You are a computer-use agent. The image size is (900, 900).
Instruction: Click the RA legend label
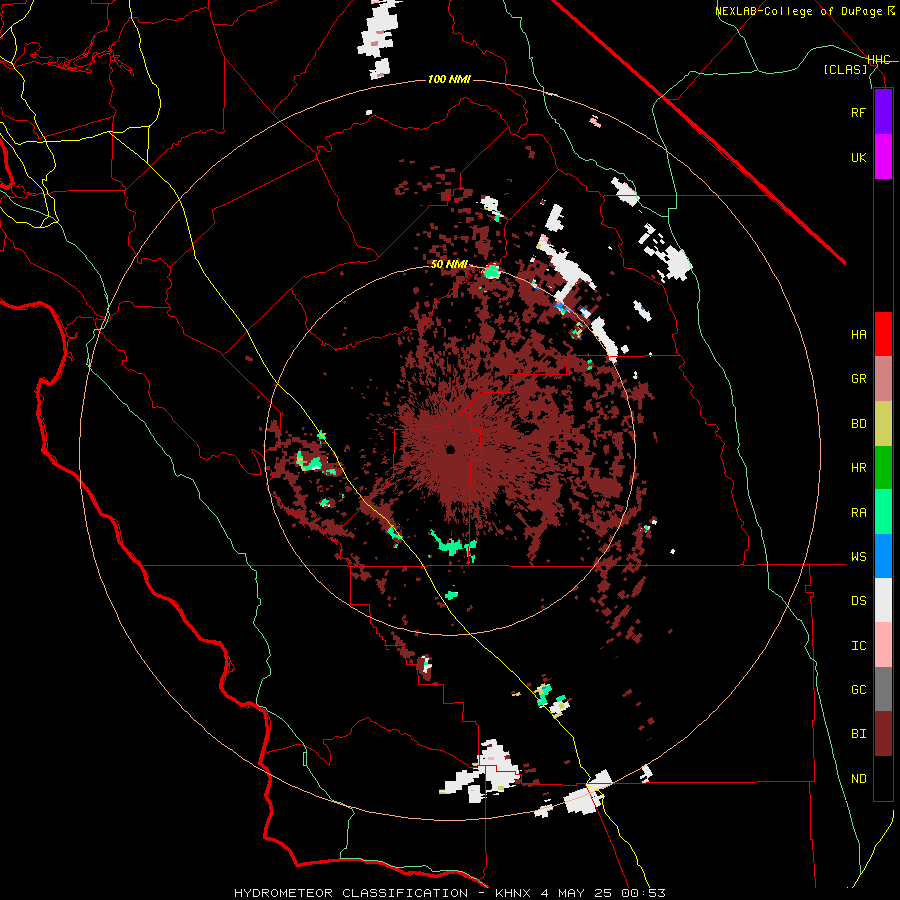coord(858,513)
